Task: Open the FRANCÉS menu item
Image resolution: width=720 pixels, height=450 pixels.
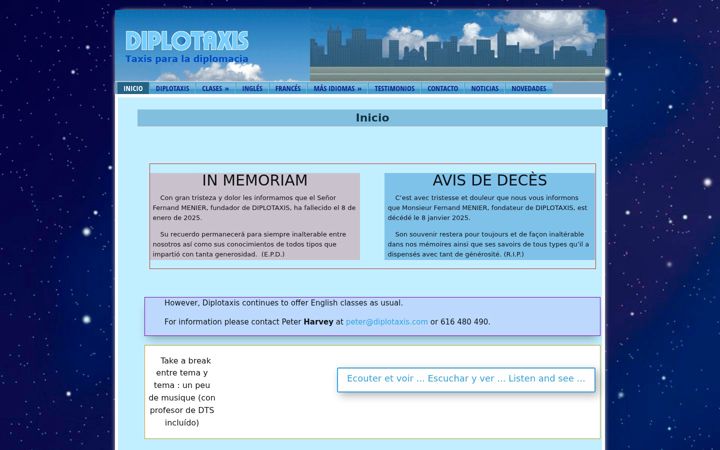Action: click(288, 88)
